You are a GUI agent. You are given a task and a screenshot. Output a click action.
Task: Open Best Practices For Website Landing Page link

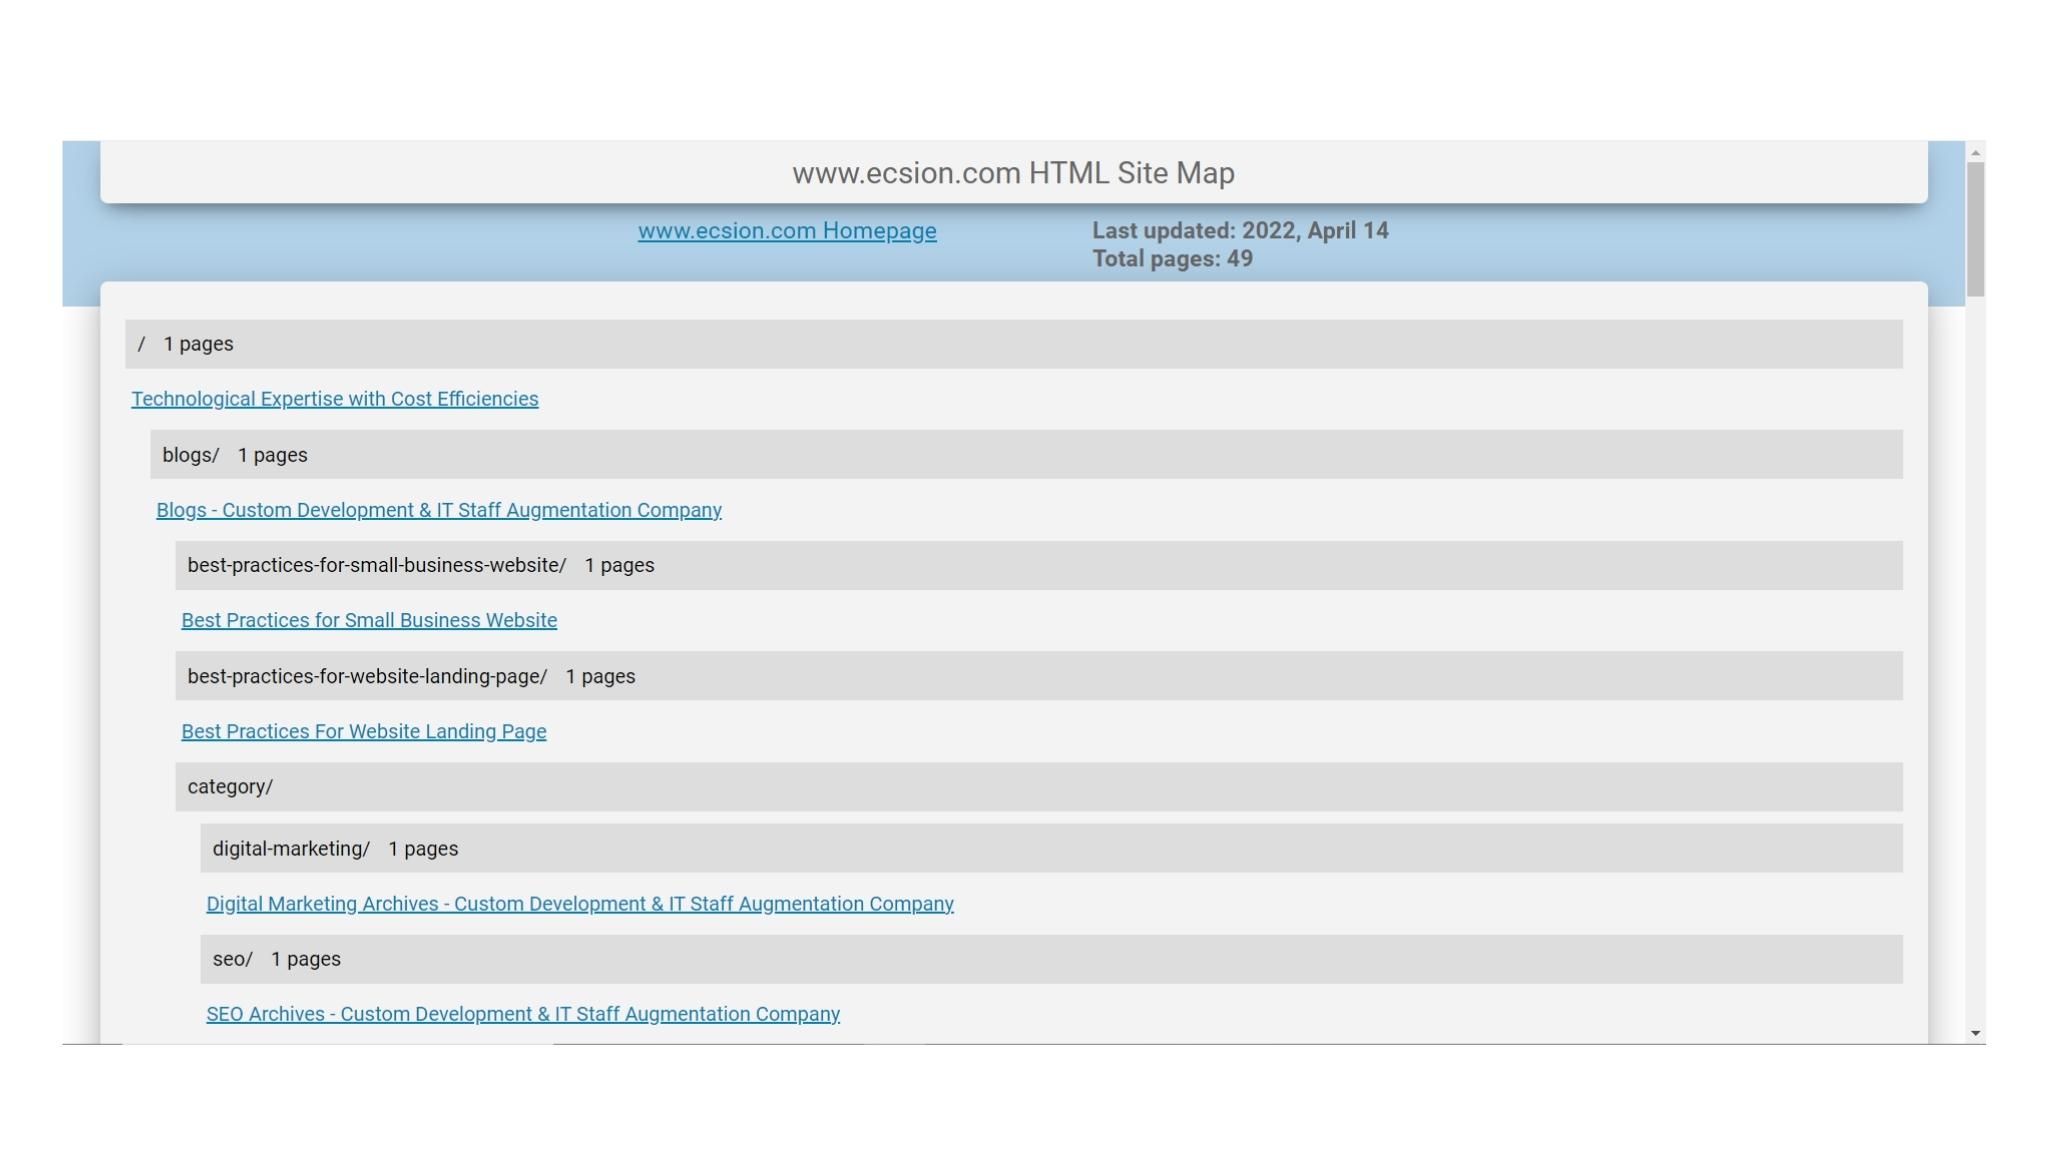(x=364, y=731)
